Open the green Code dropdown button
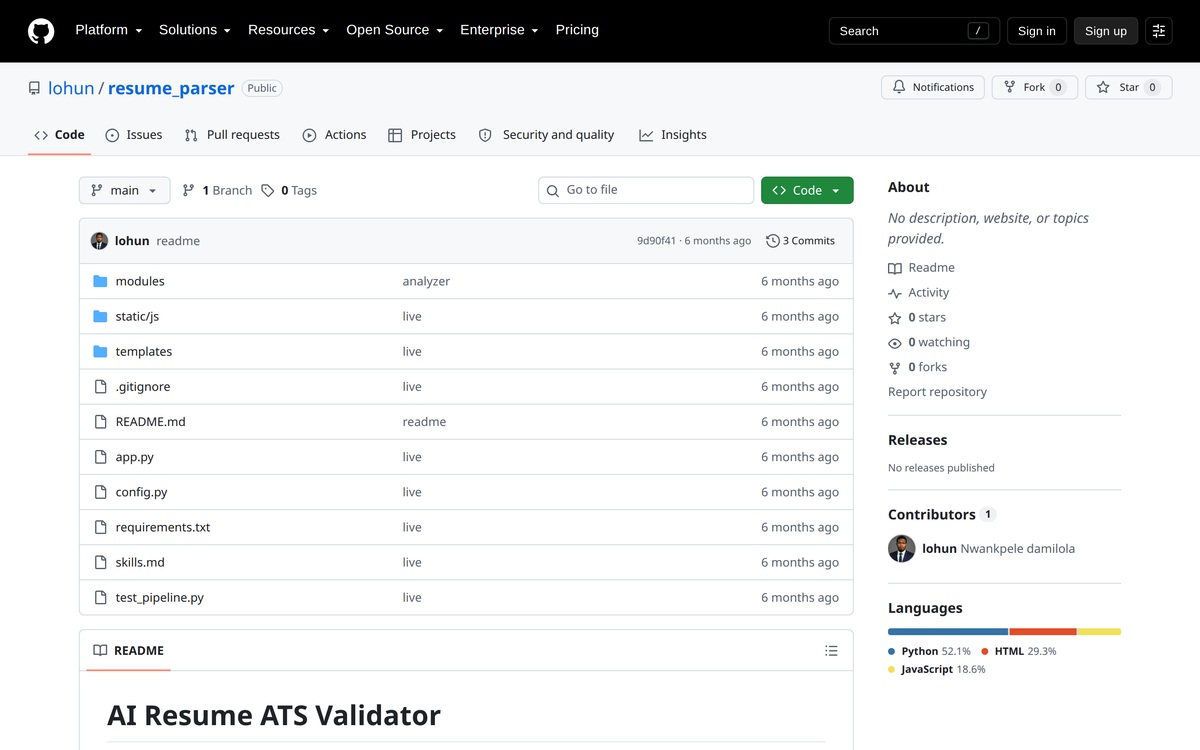The height and width of the screenshot is (750, 1200). coord(807,190)
